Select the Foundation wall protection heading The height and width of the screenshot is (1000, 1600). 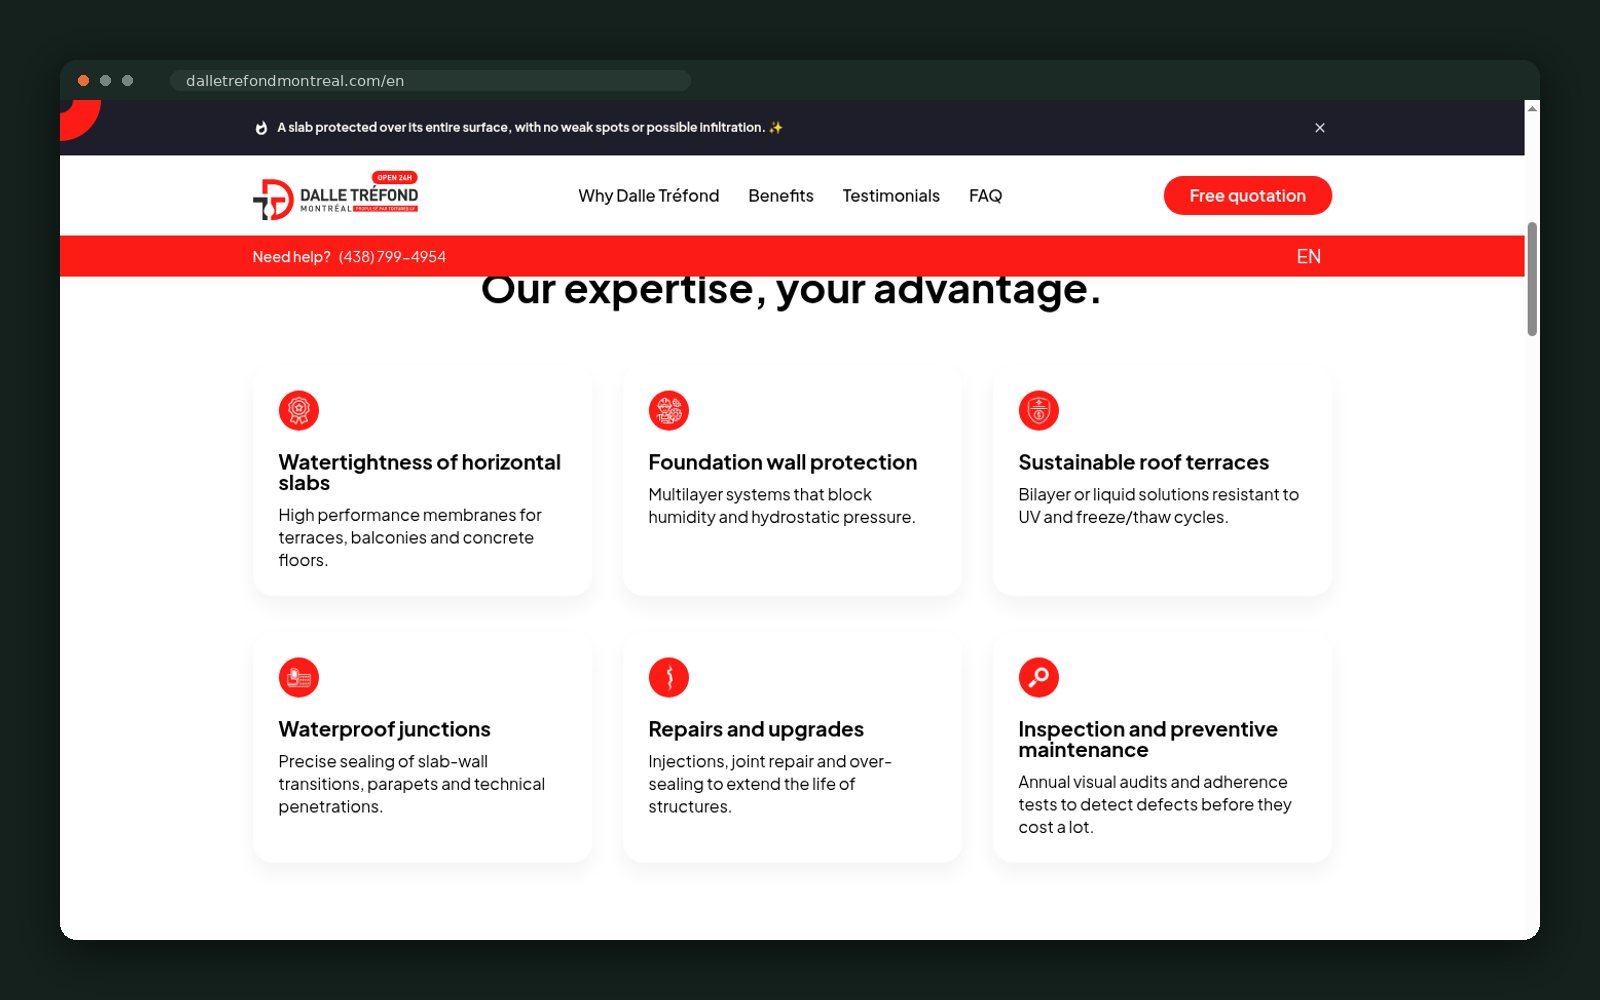[x=783, y=462]
